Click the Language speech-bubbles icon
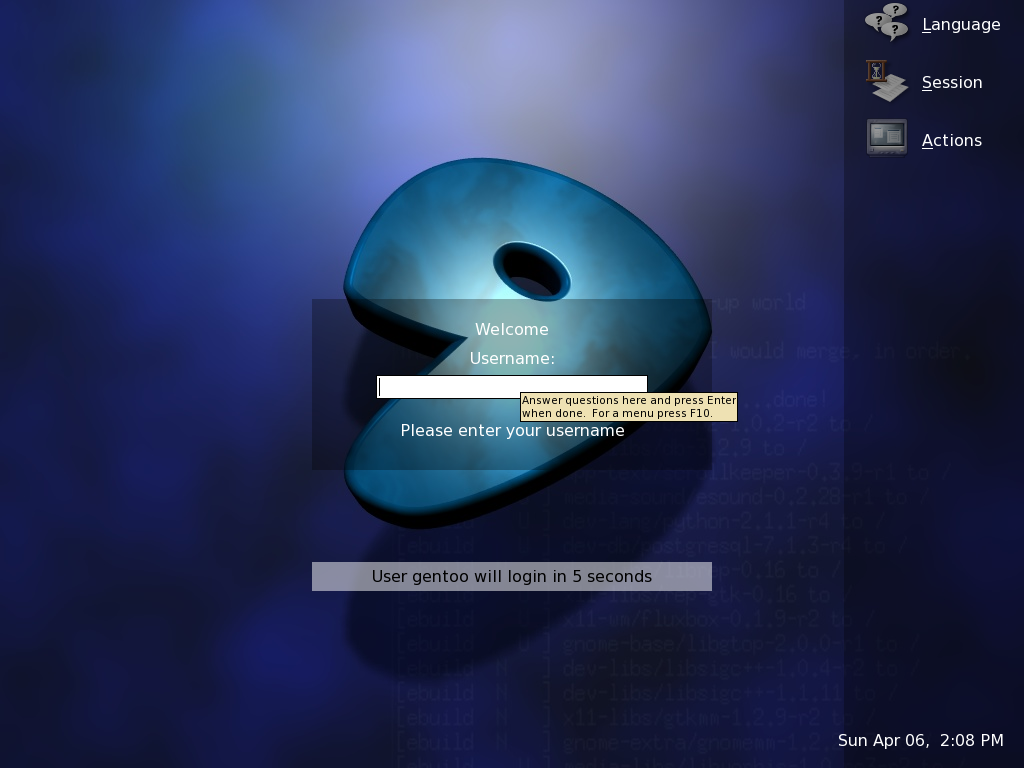 click(886, 23)
